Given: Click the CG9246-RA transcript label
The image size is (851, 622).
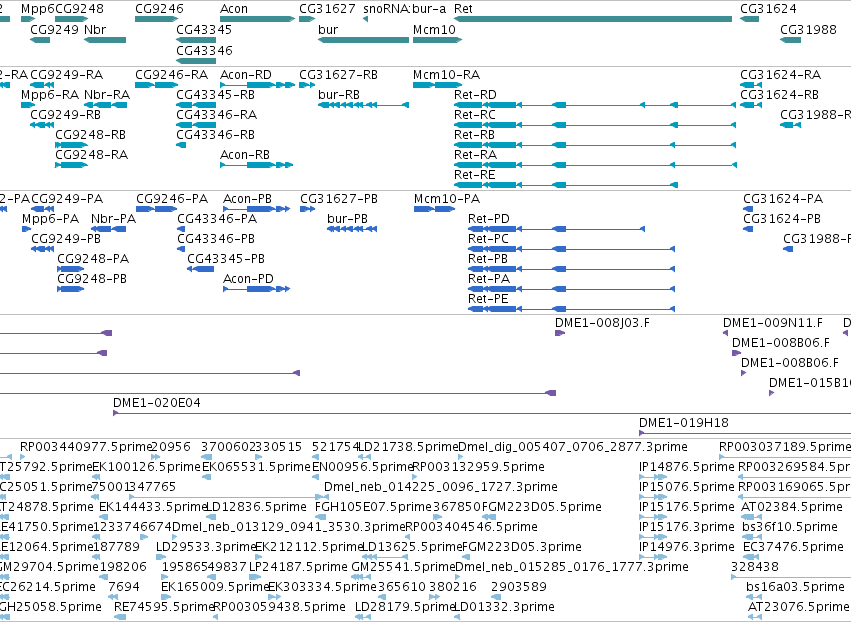Looking at the screenshot, I should pyautogui.click(x=172, y=75).
